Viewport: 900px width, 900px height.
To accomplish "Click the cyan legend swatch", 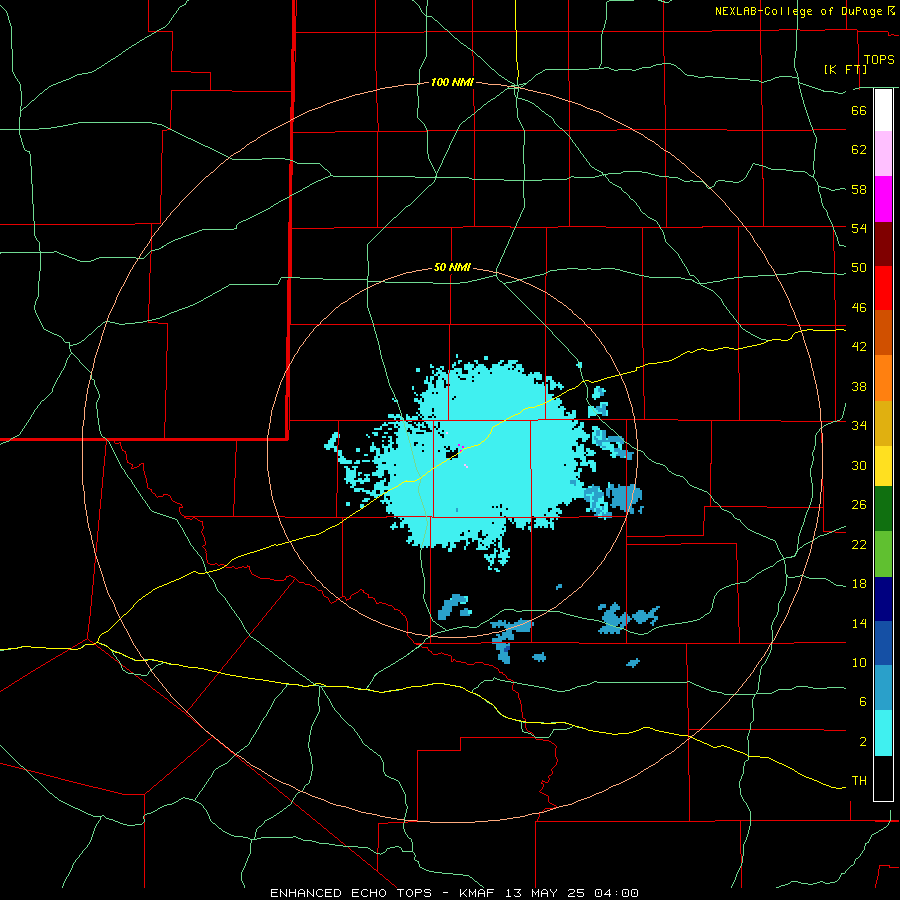I will click(883, 733).
